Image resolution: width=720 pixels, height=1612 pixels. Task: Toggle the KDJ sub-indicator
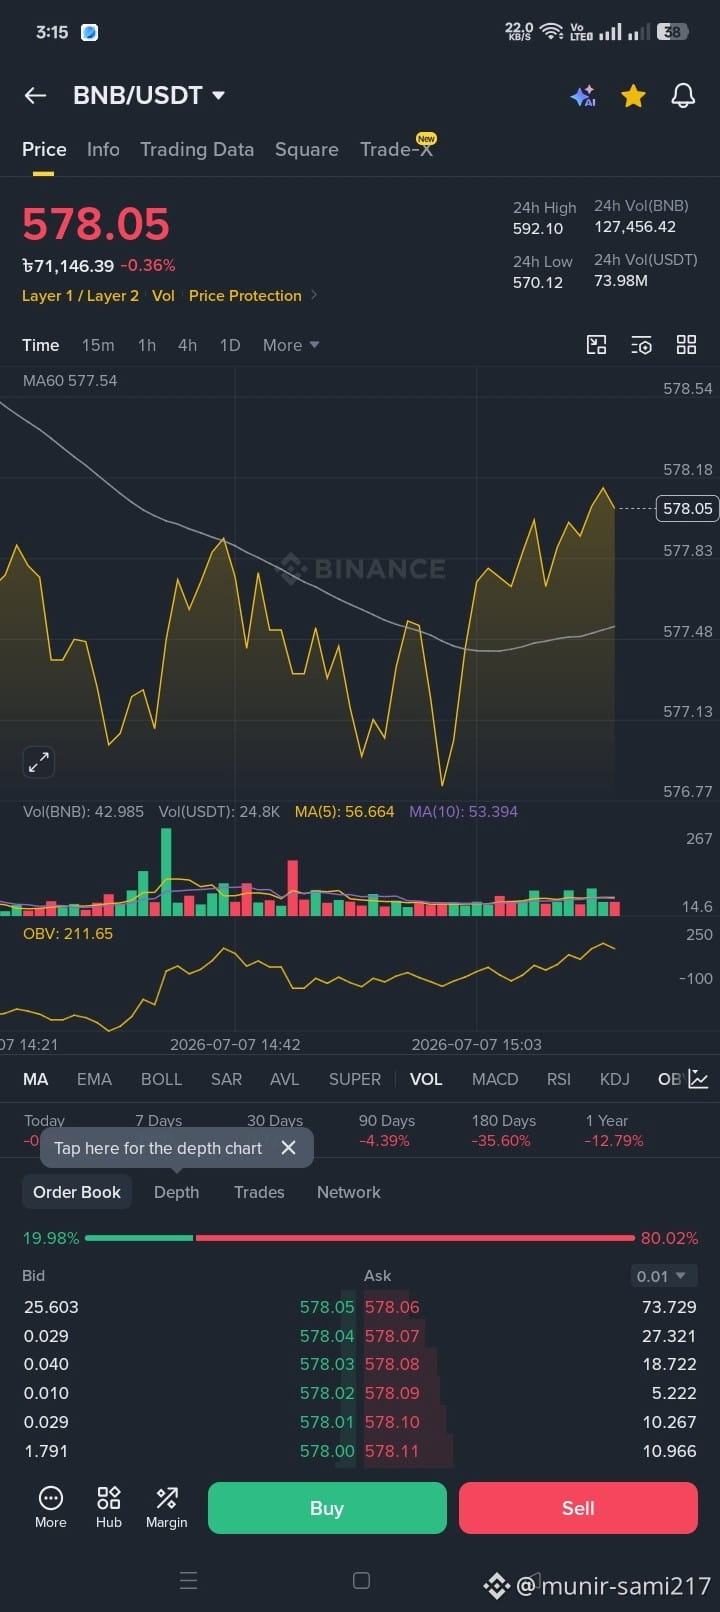tap(615, 1079)
